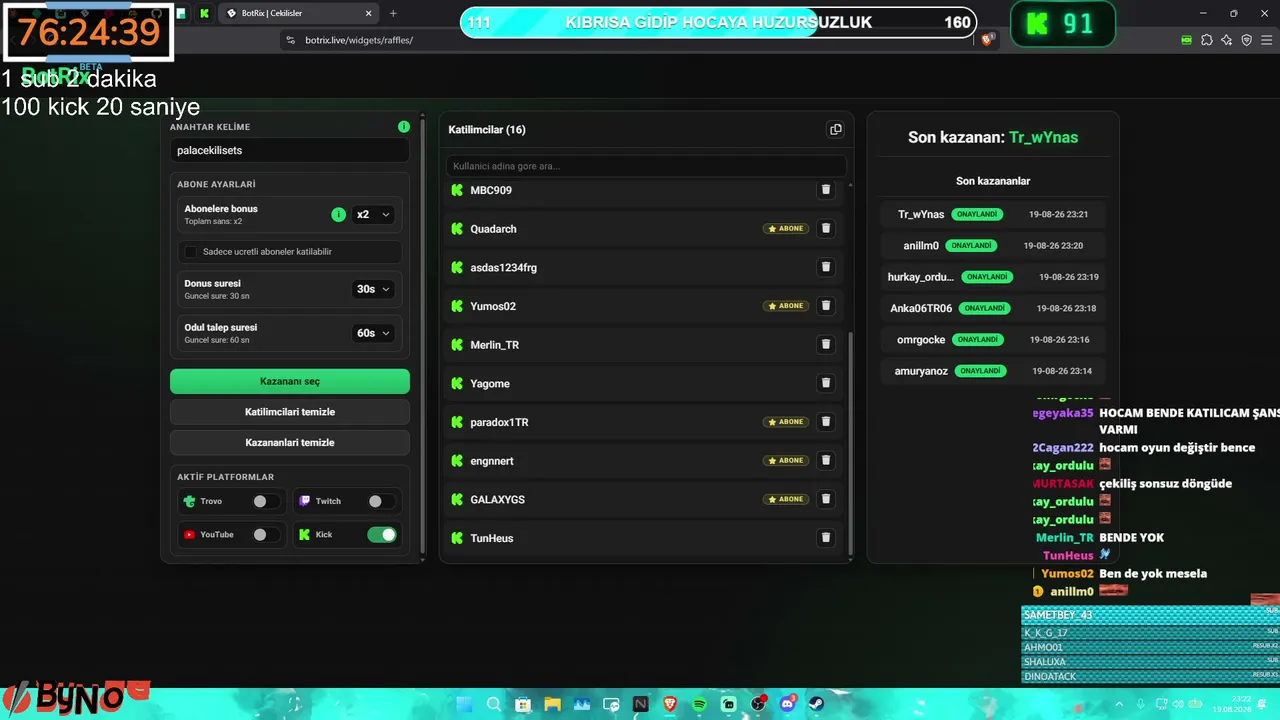This screenshot has width=1280, height=720.
Task: Open File Explorer from the taskbar
Action: pos(552,704)
